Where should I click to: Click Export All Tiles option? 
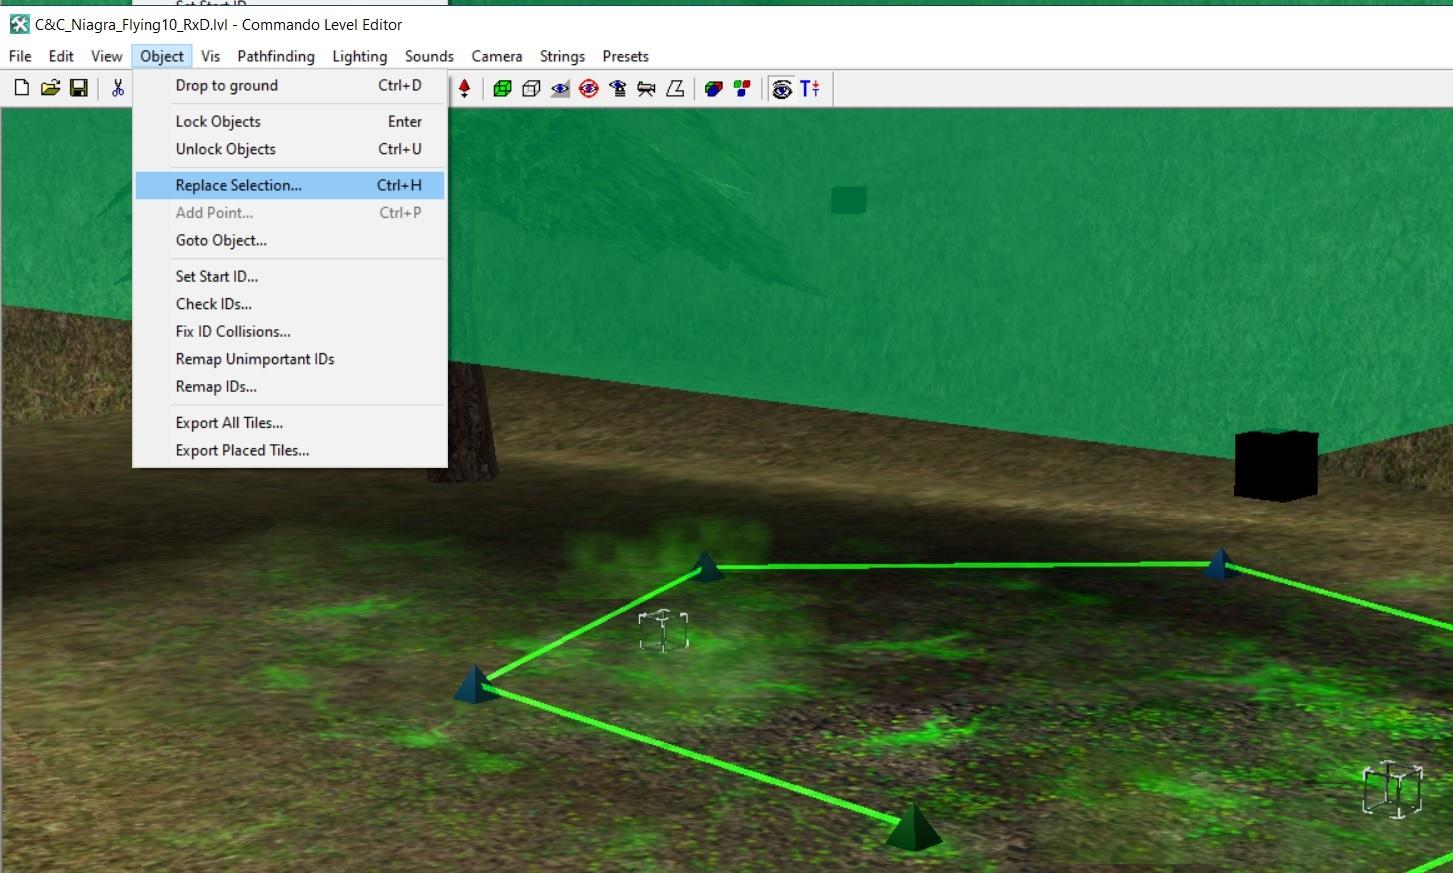[229, 423]
